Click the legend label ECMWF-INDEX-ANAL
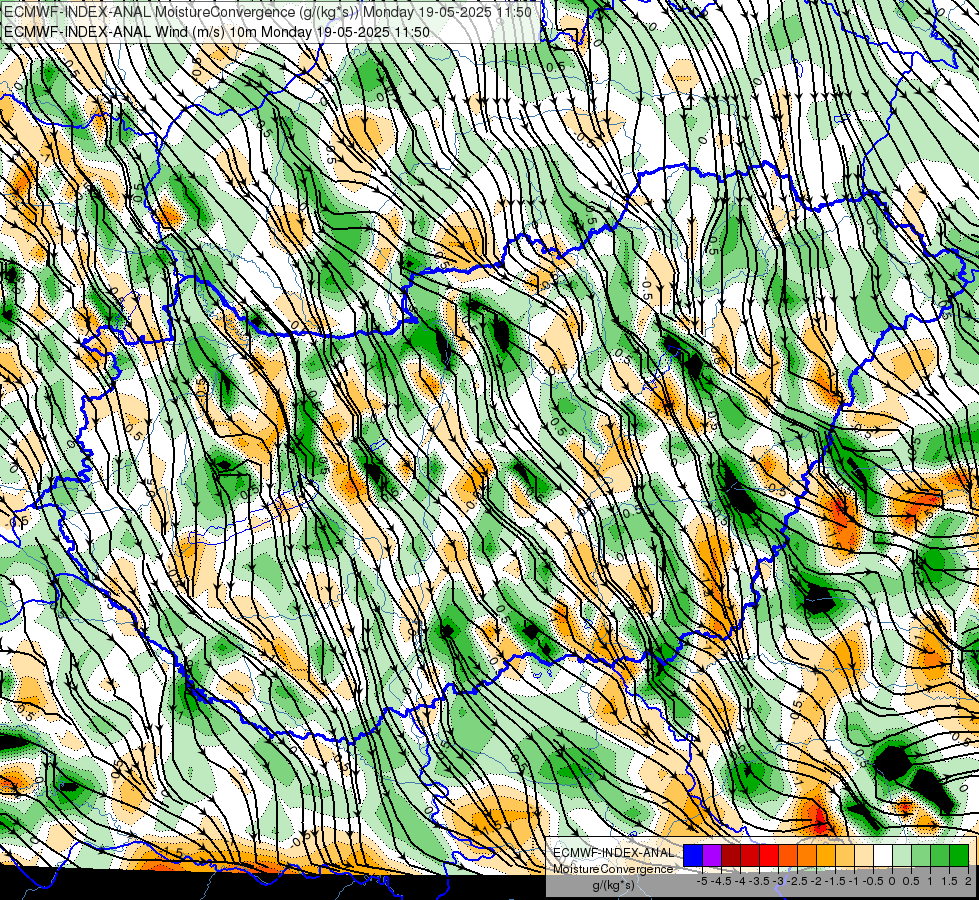This screenshot has height=900, width=979. pos(614,853)
